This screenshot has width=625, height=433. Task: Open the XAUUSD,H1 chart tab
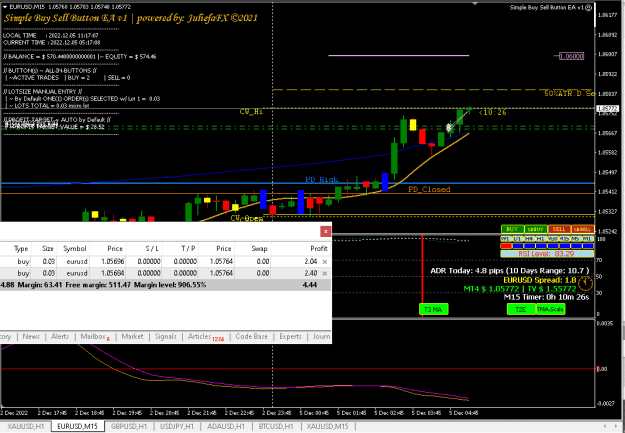click(26, 426)
